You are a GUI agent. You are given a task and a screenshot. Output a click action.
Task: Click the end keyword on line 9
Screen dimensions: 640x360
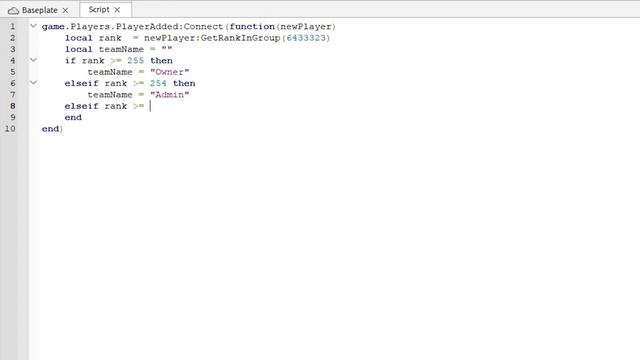(x=73, y=118)
